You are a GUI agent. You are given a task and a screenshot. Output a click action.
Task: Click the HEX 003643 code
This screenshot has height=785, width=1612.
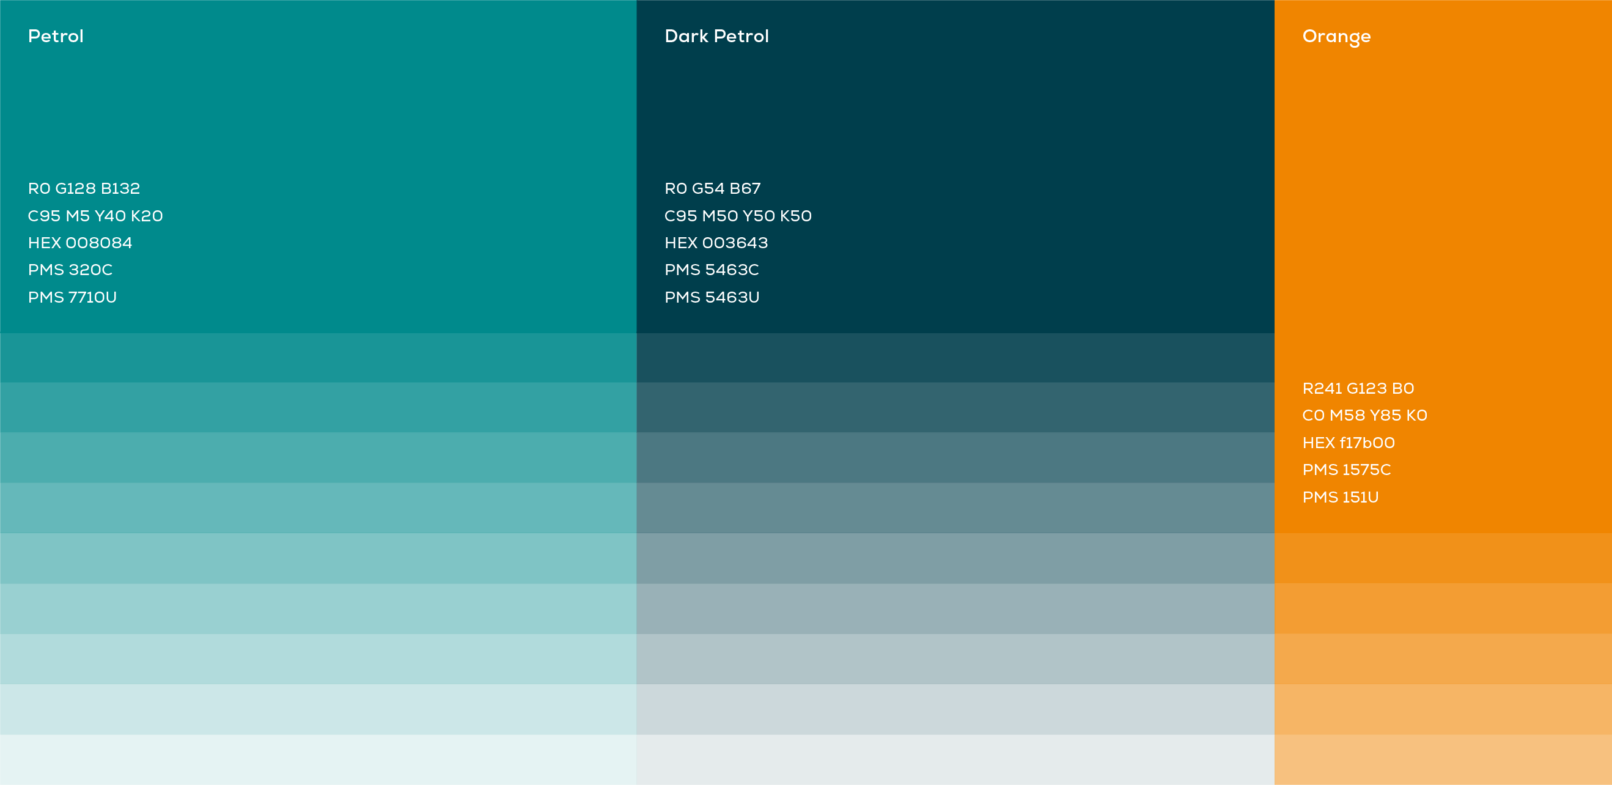point(716,243)
